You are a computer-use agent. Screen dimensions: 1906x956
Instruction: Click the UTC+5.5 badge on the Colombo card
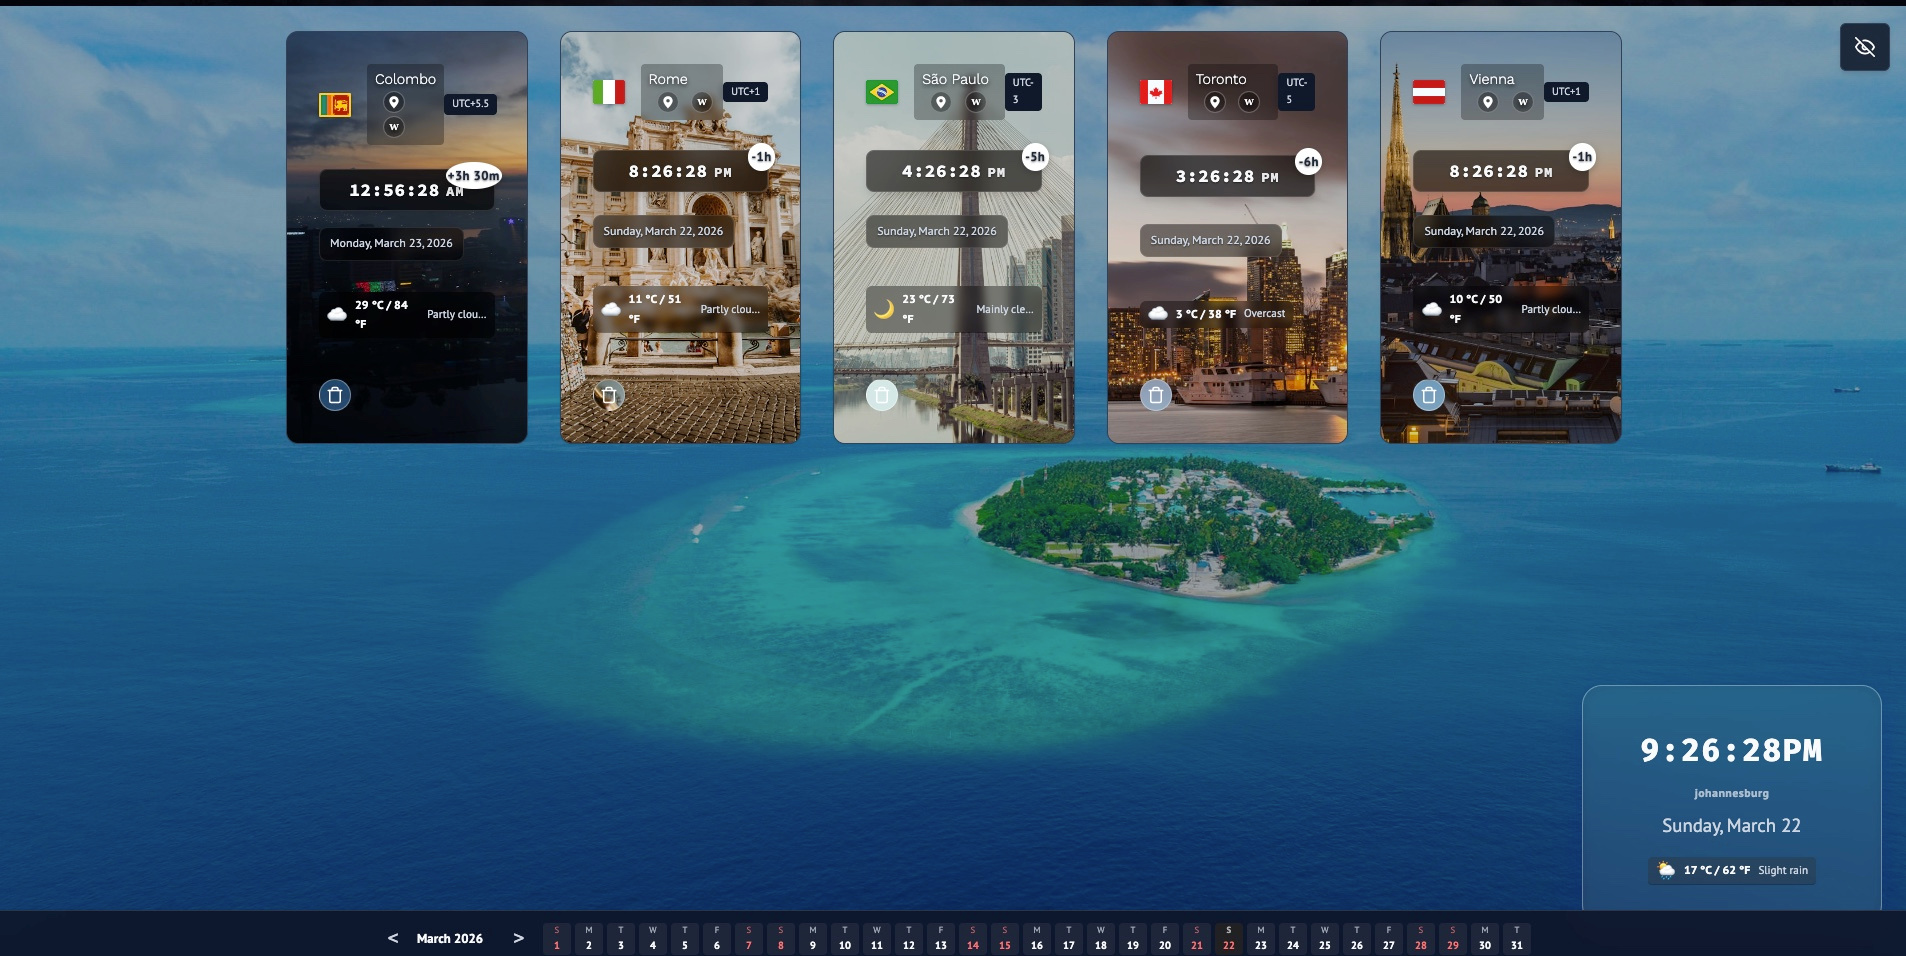[x=471, y=104]
